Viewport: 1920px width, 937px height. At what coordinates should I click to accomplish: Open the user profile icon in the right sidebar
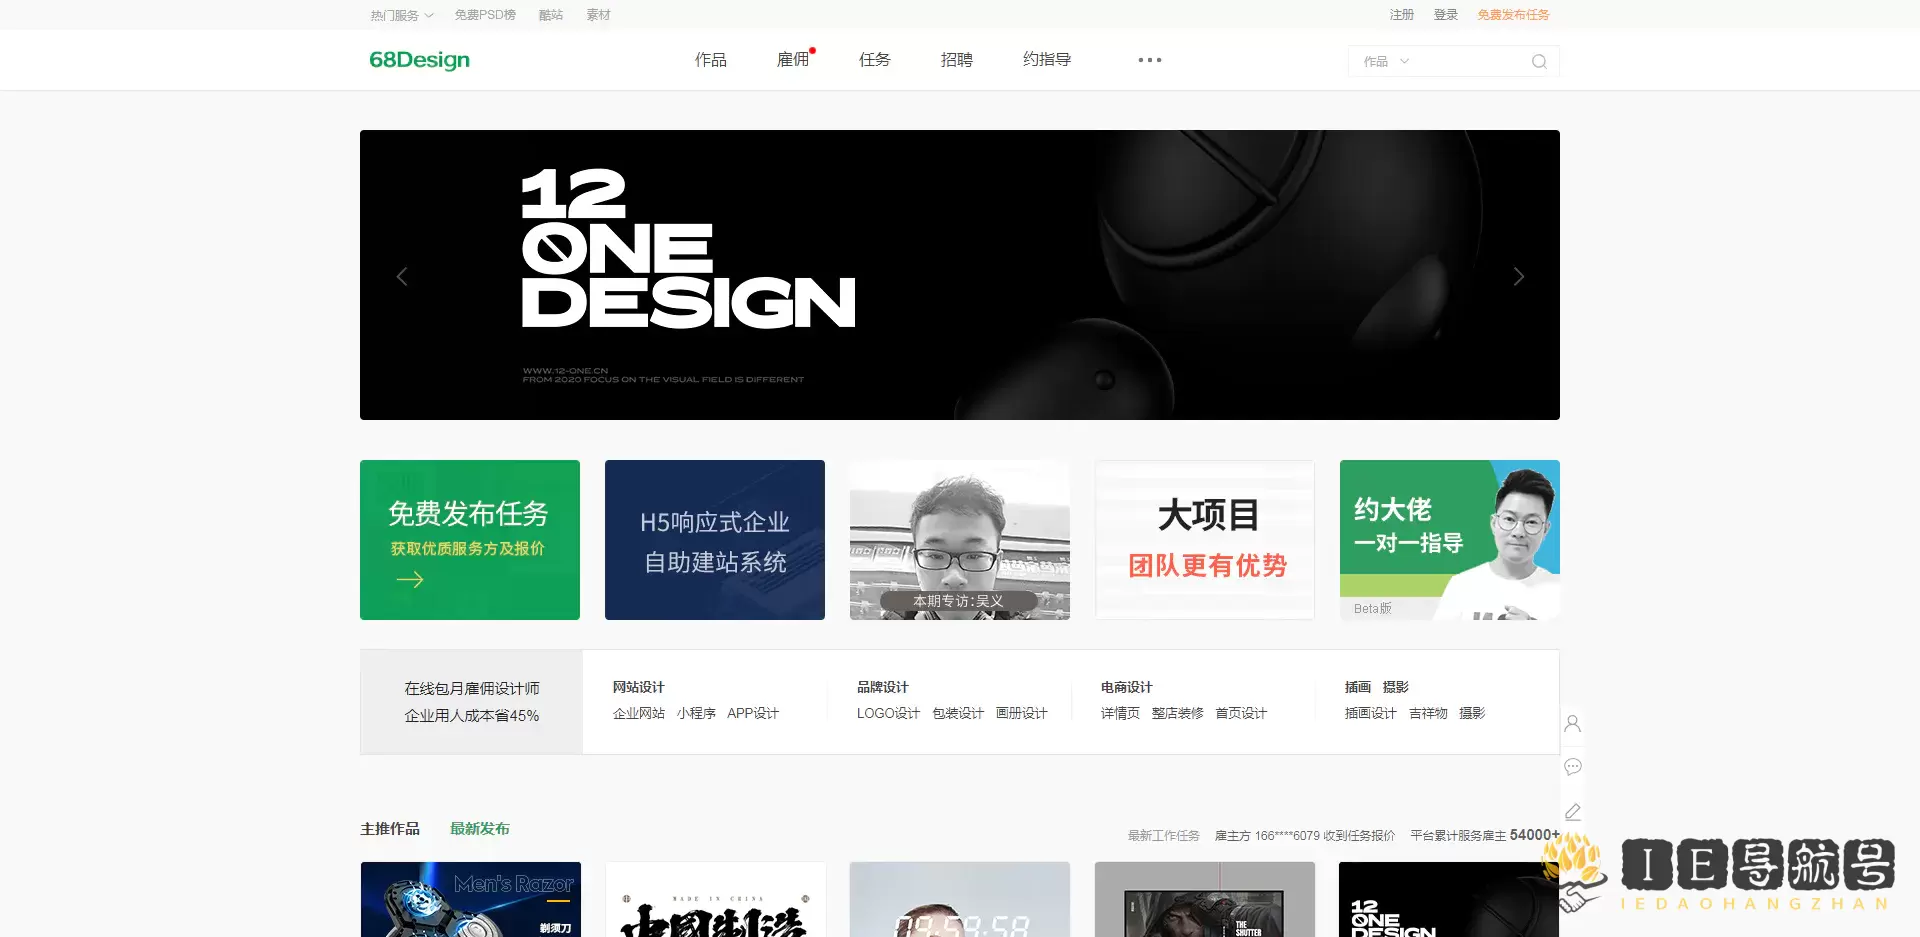click(x=1573, y=723)
